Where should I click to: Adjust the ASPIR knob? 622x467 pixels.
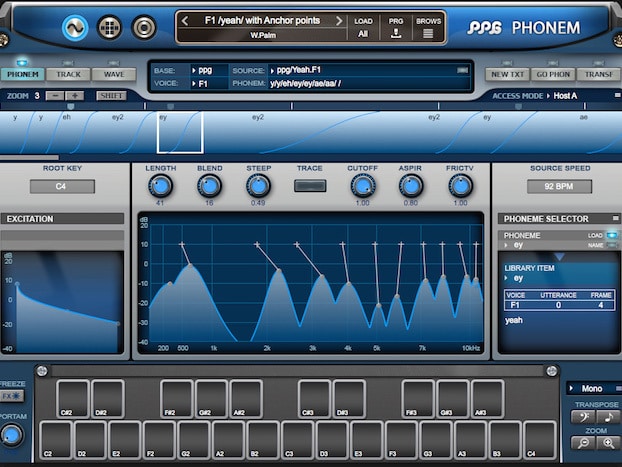pos(411,186)
